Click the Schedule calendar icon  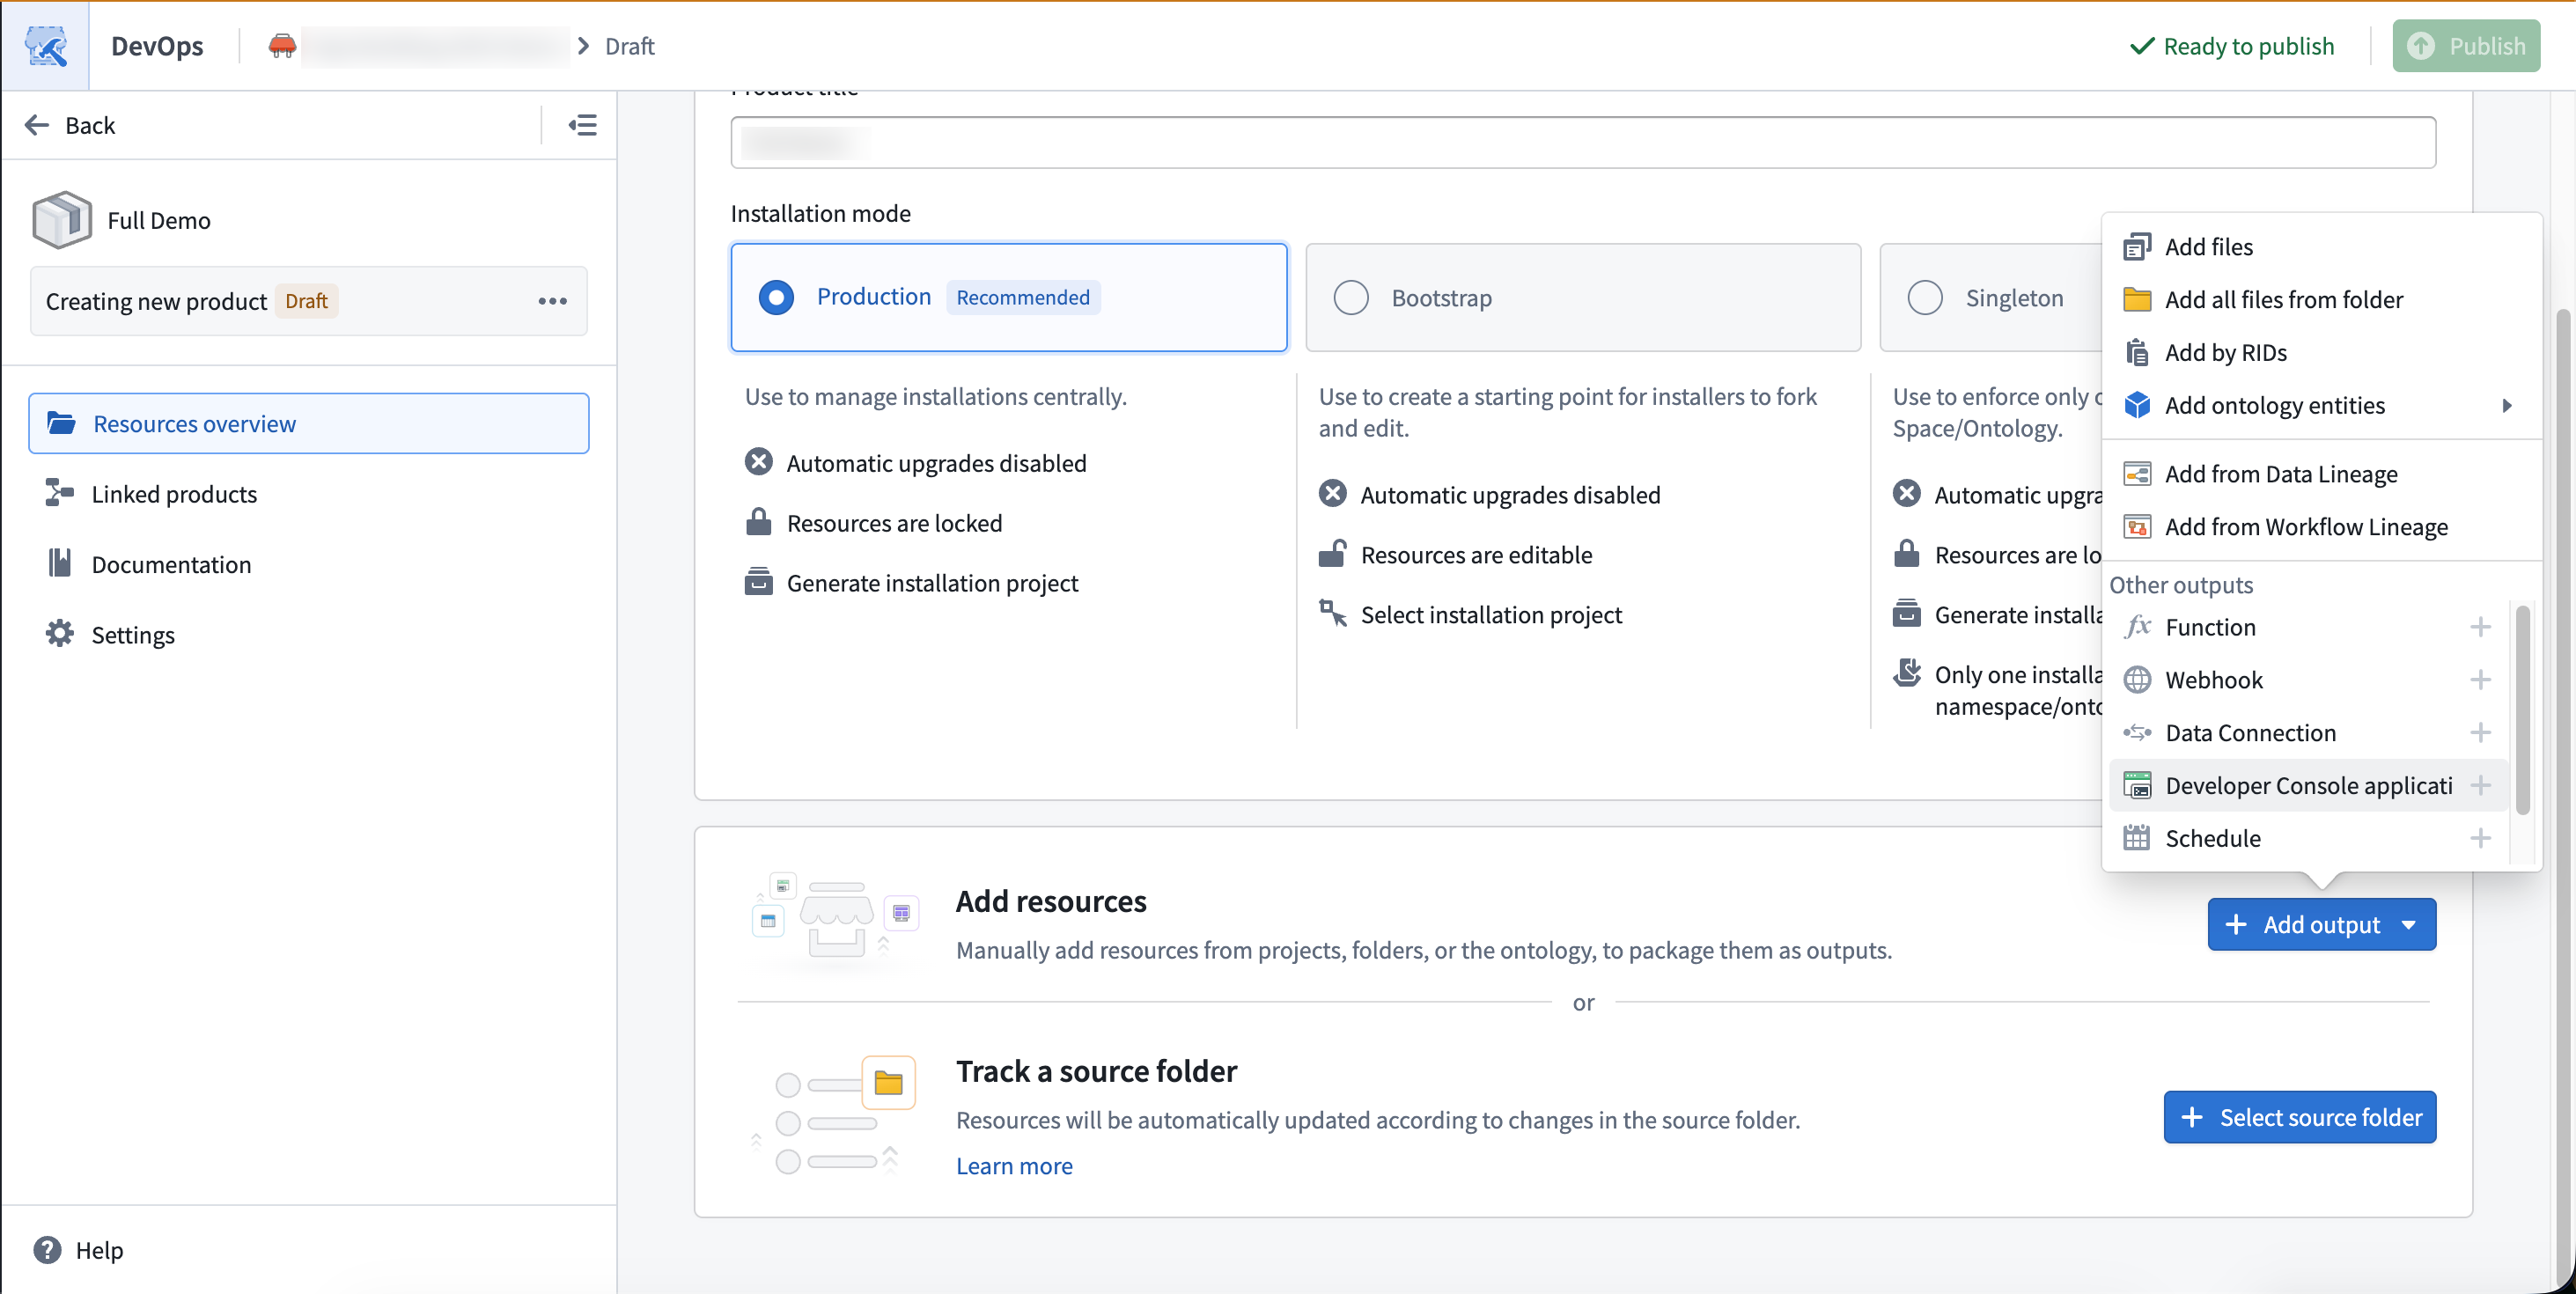click(x=2137, y=838)
